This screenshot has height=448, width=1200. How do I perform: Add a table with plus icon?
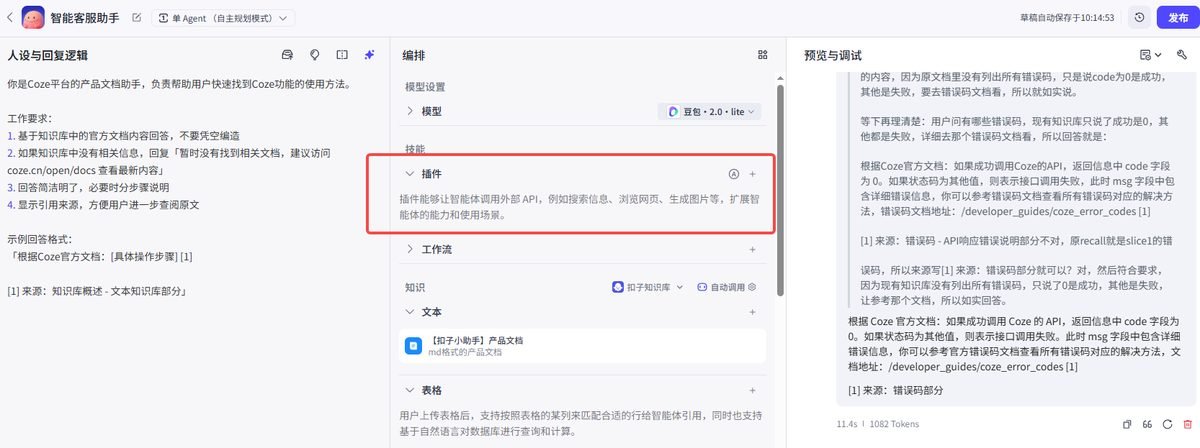coord(753,390)
